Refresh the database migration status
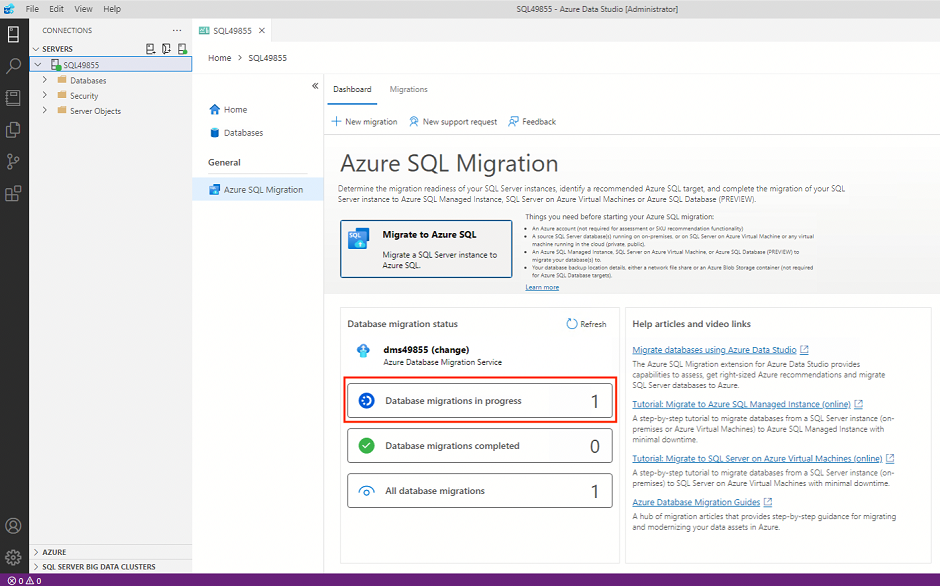Image resolution: width=940 pixels, height=586 pixels. coord(586,324)
